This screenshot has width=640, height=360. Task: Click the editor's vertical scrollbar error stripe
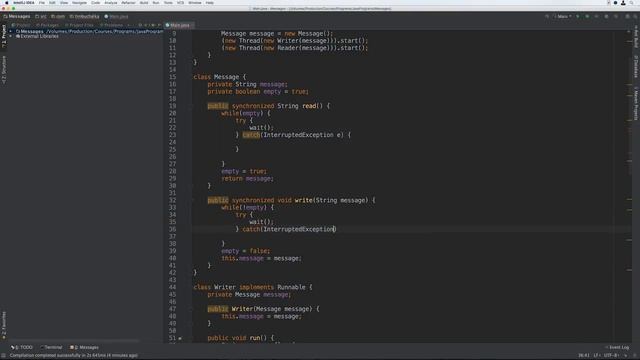coord(629,186)
